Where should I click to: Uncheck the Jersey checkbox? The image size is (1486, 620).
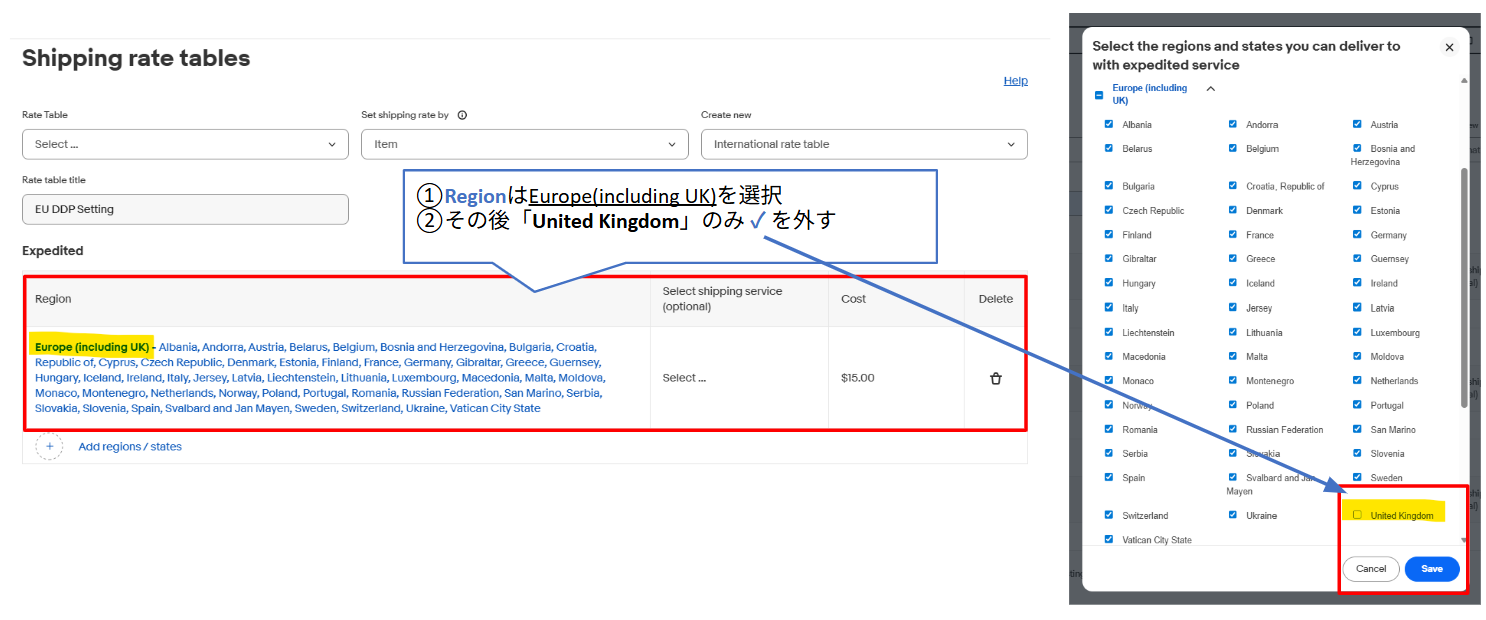point(1233,307)
